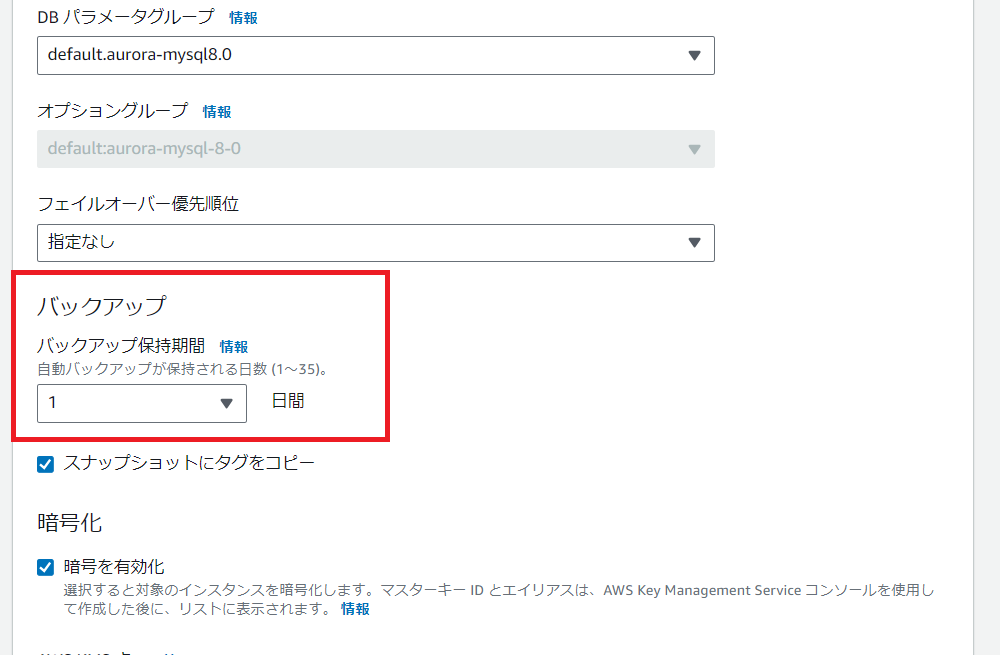Open the backup retention period dropdown showing 1
This screenshot has width=1000, height=655.
point(142,403)
